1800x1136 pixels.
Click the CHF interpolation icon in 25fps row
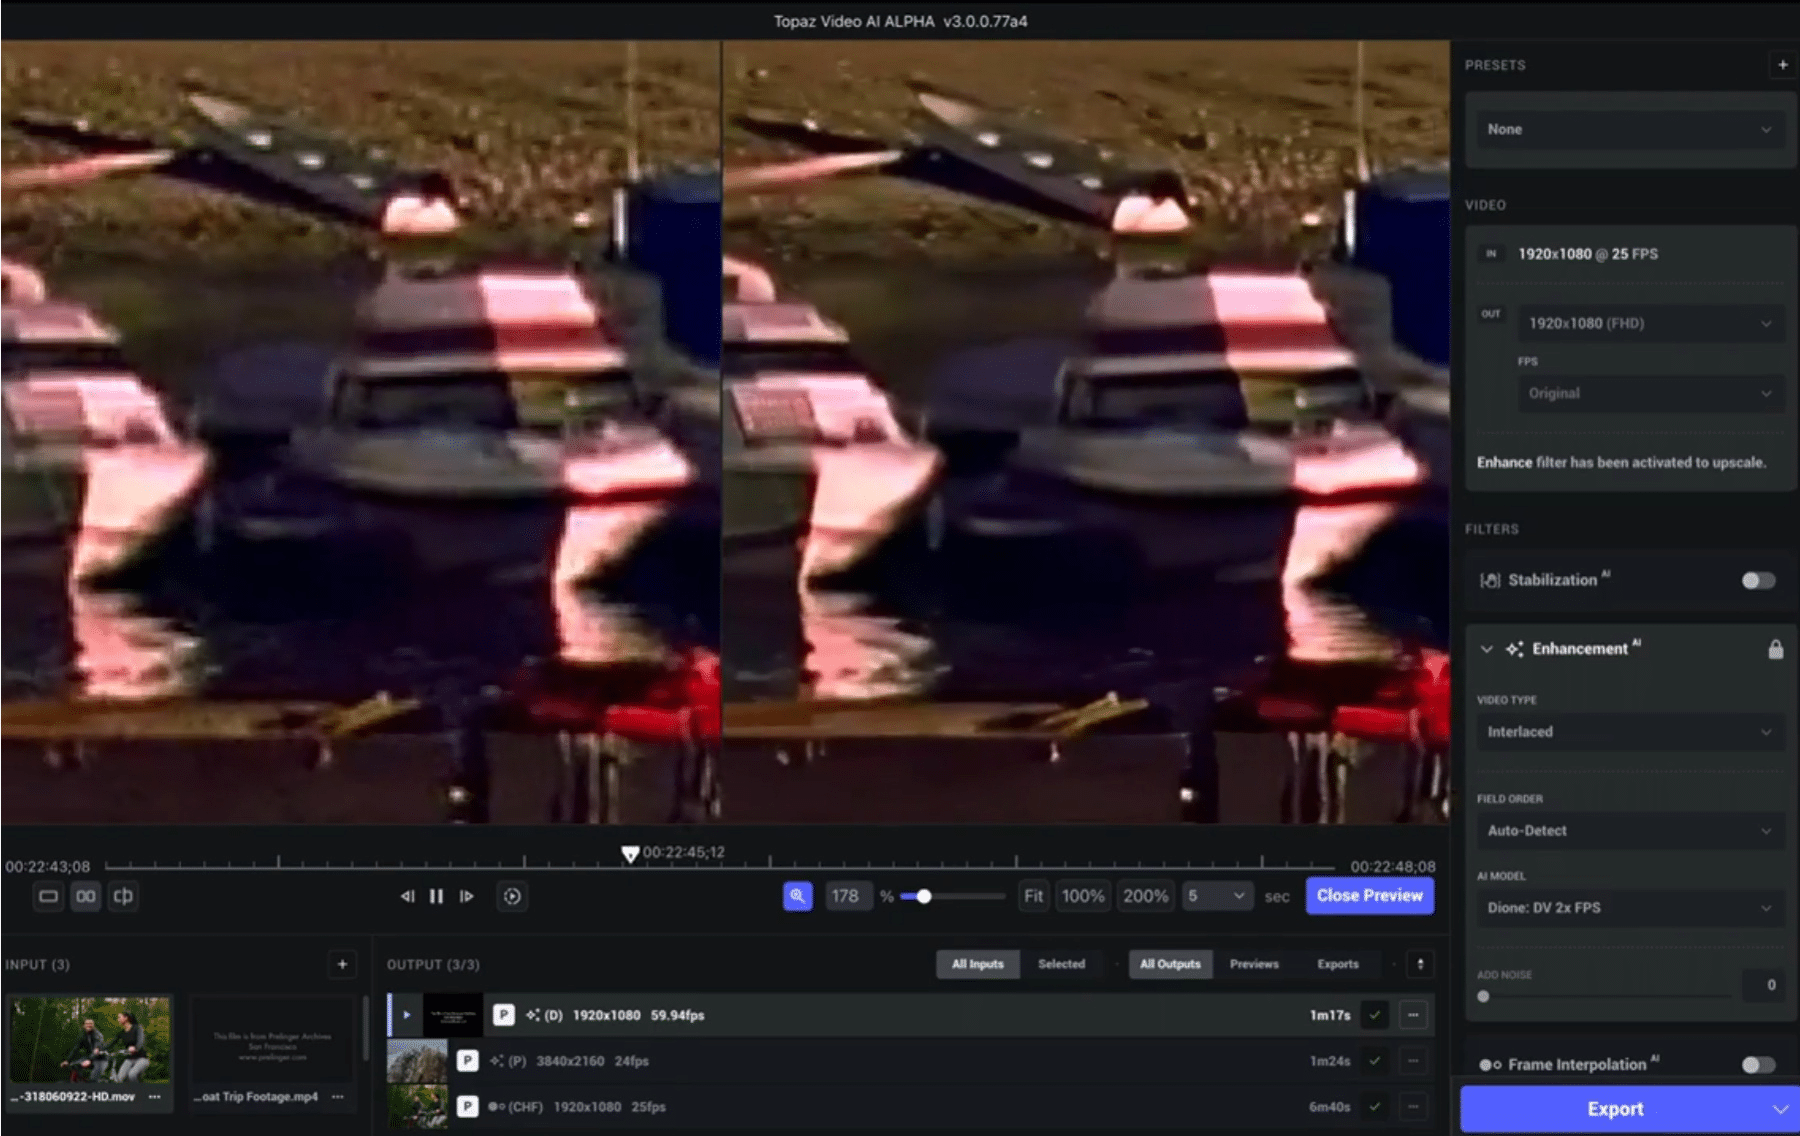pos(496,1107)
